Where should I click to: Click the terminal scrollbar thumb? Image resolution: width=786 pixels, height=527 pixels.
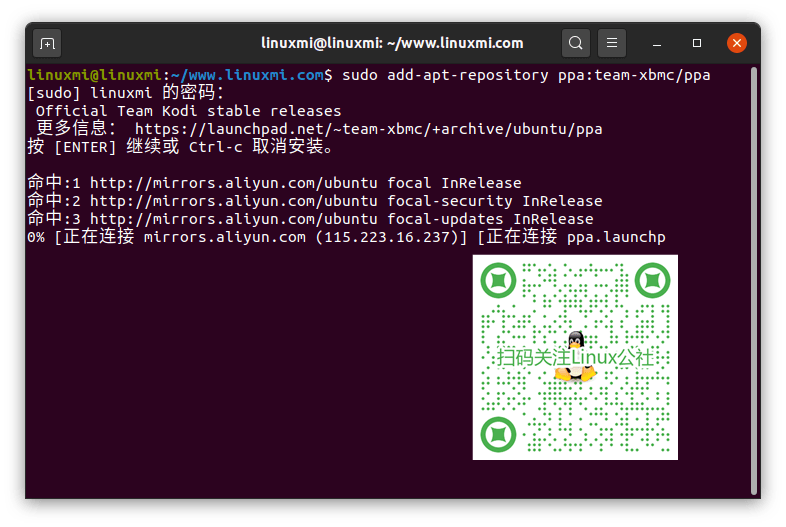pyautogui.click(x=754, y=280)
